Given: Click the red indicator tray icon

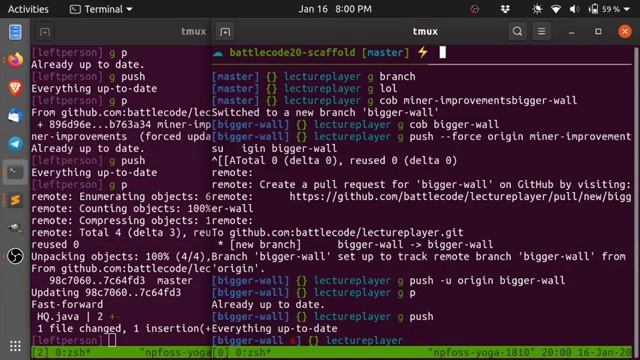Looking at the screenshot, I should click(474, 9).
